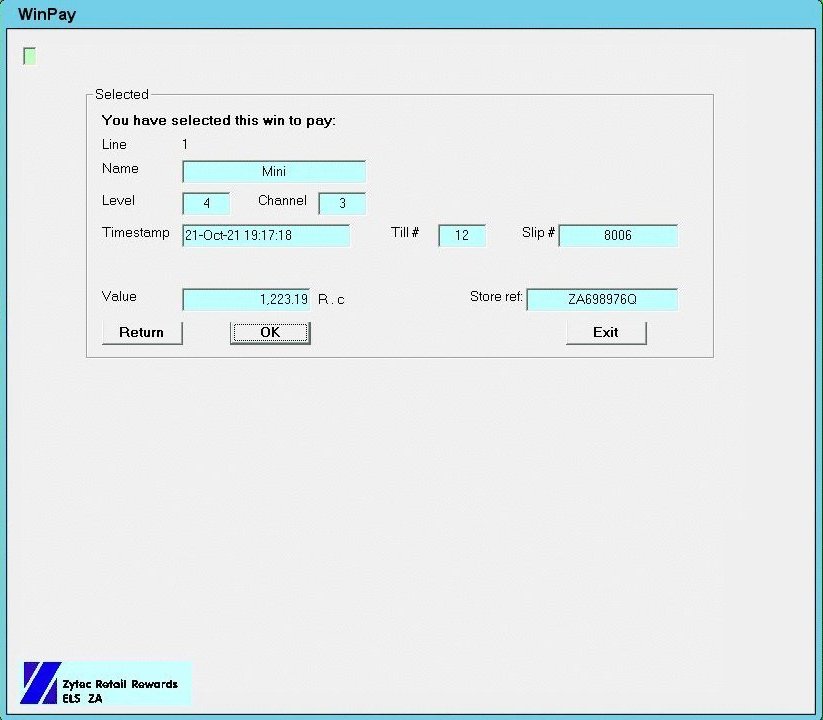Click the 'R . c' currency label
The height and width of the screenshot is (720, 823).
point(332,300)
